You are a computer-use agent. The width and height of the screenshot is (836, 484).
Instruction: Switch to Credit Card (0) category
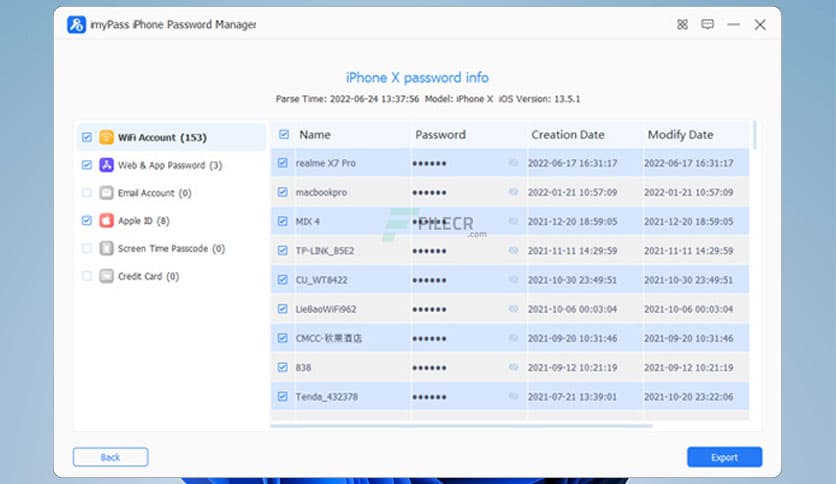[x=148, y=276]
